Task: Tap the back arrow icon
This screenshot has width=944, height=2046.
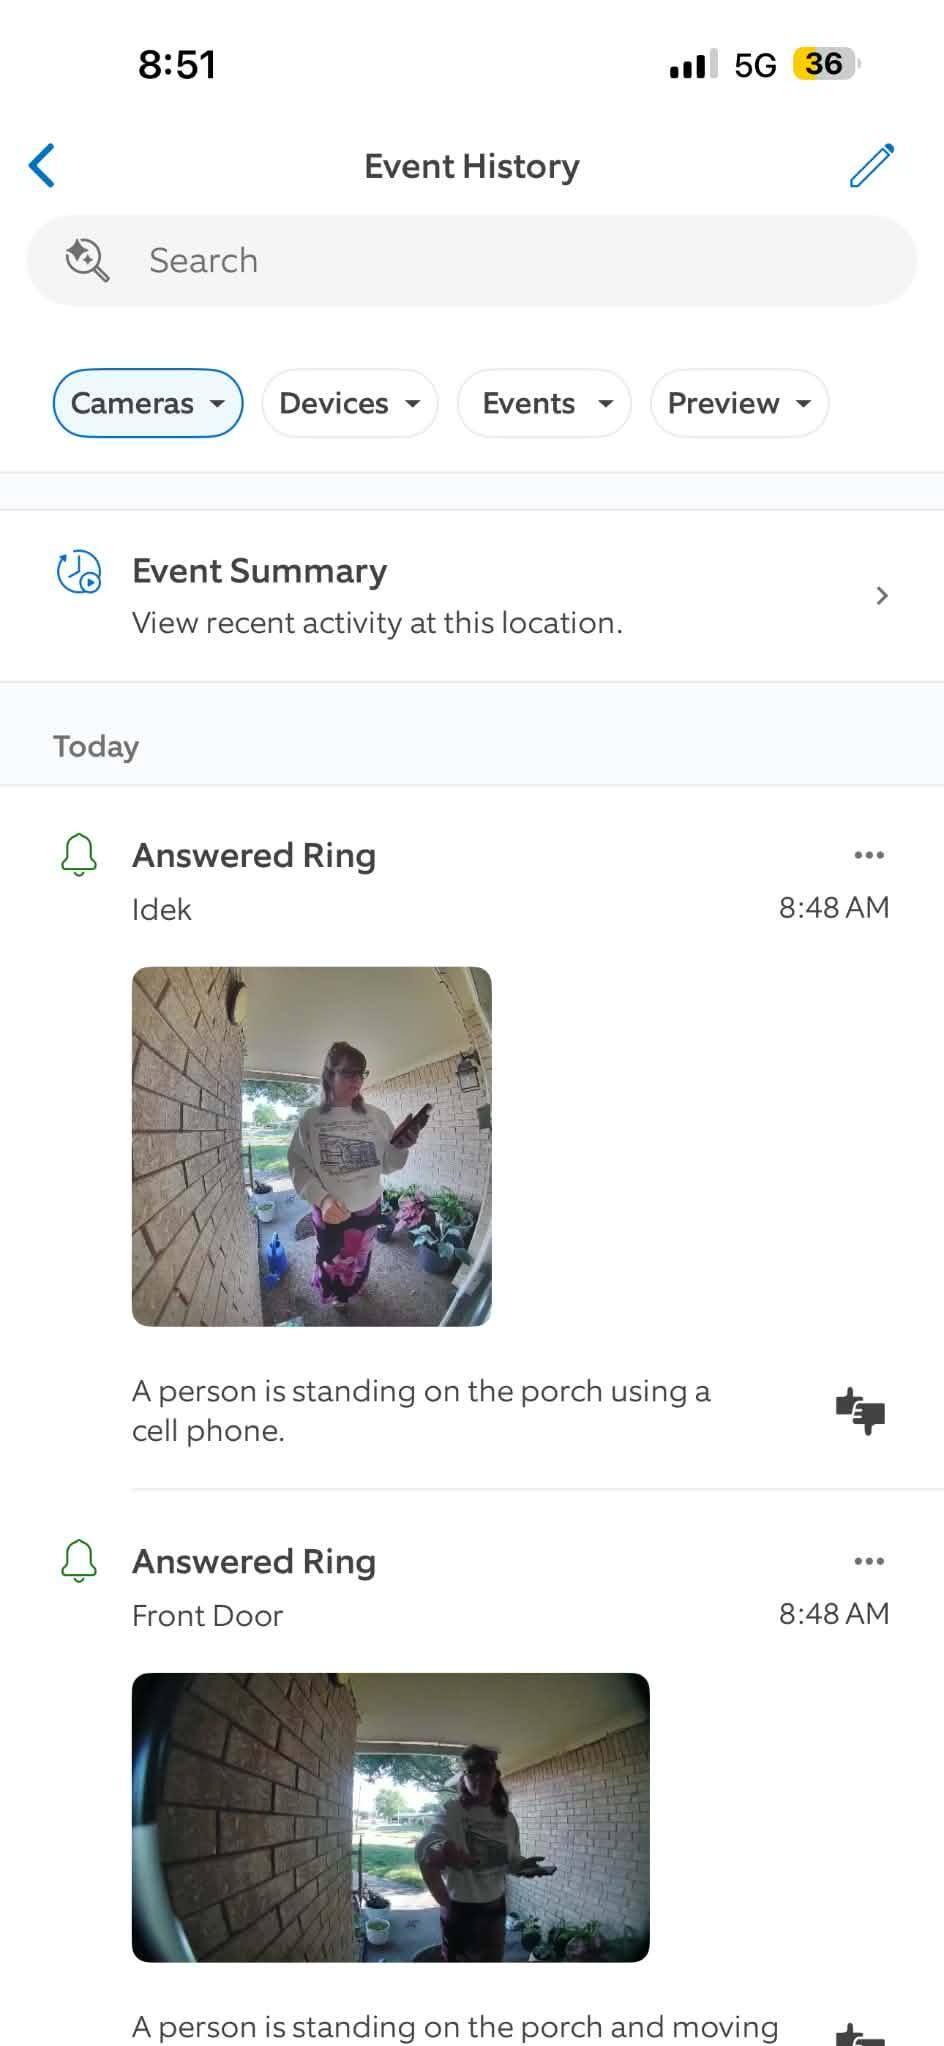Action: (x=42, y=165)
